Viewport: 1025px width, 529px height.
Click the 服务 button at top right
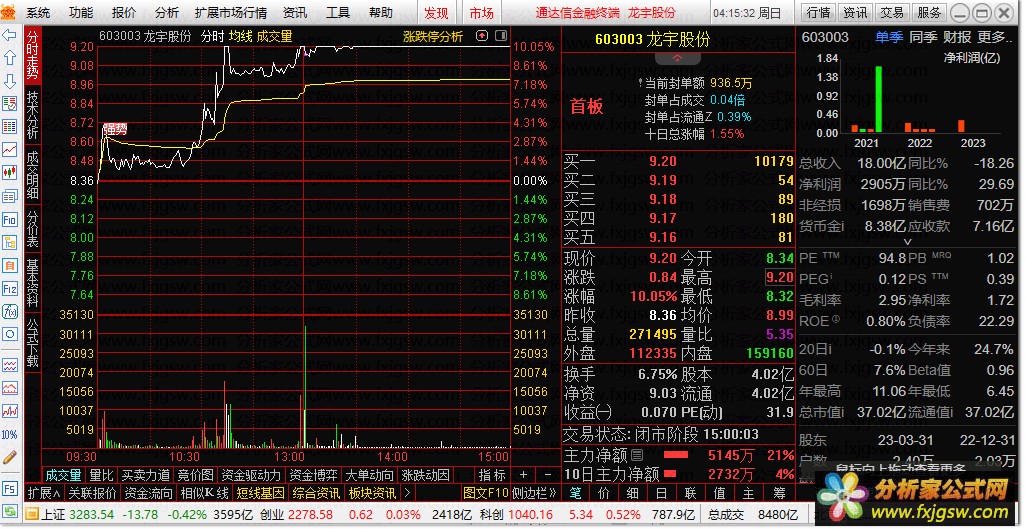point(929,12)
